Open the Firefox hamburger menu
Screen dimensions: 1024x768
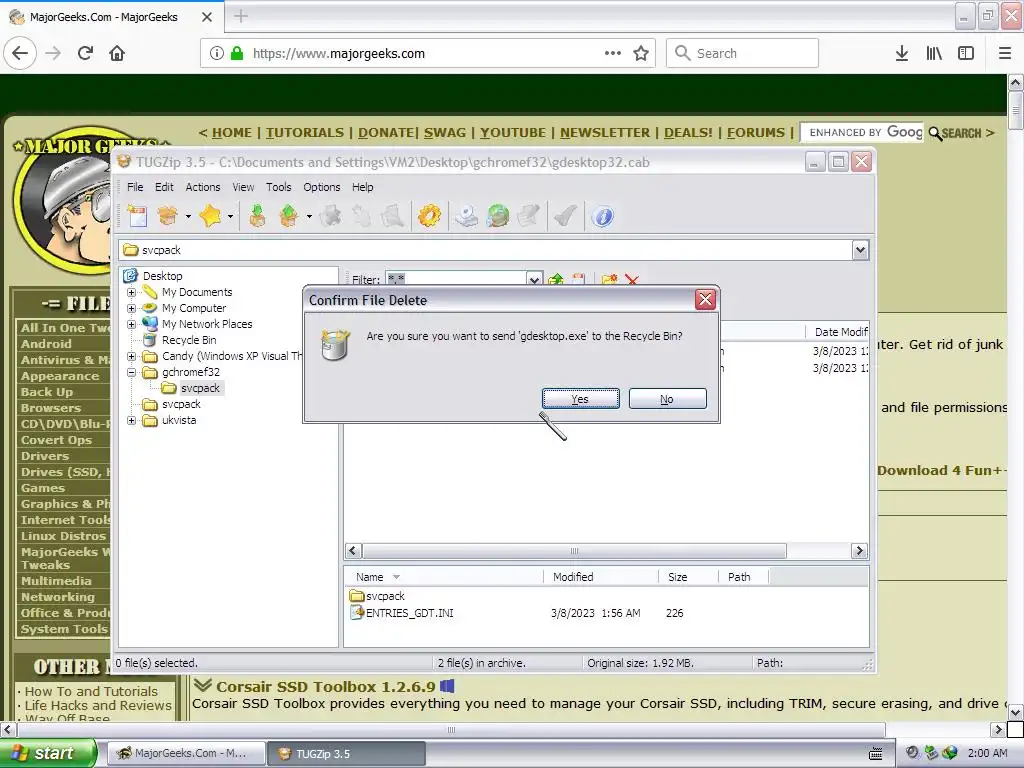click(x=1005, y=53)
